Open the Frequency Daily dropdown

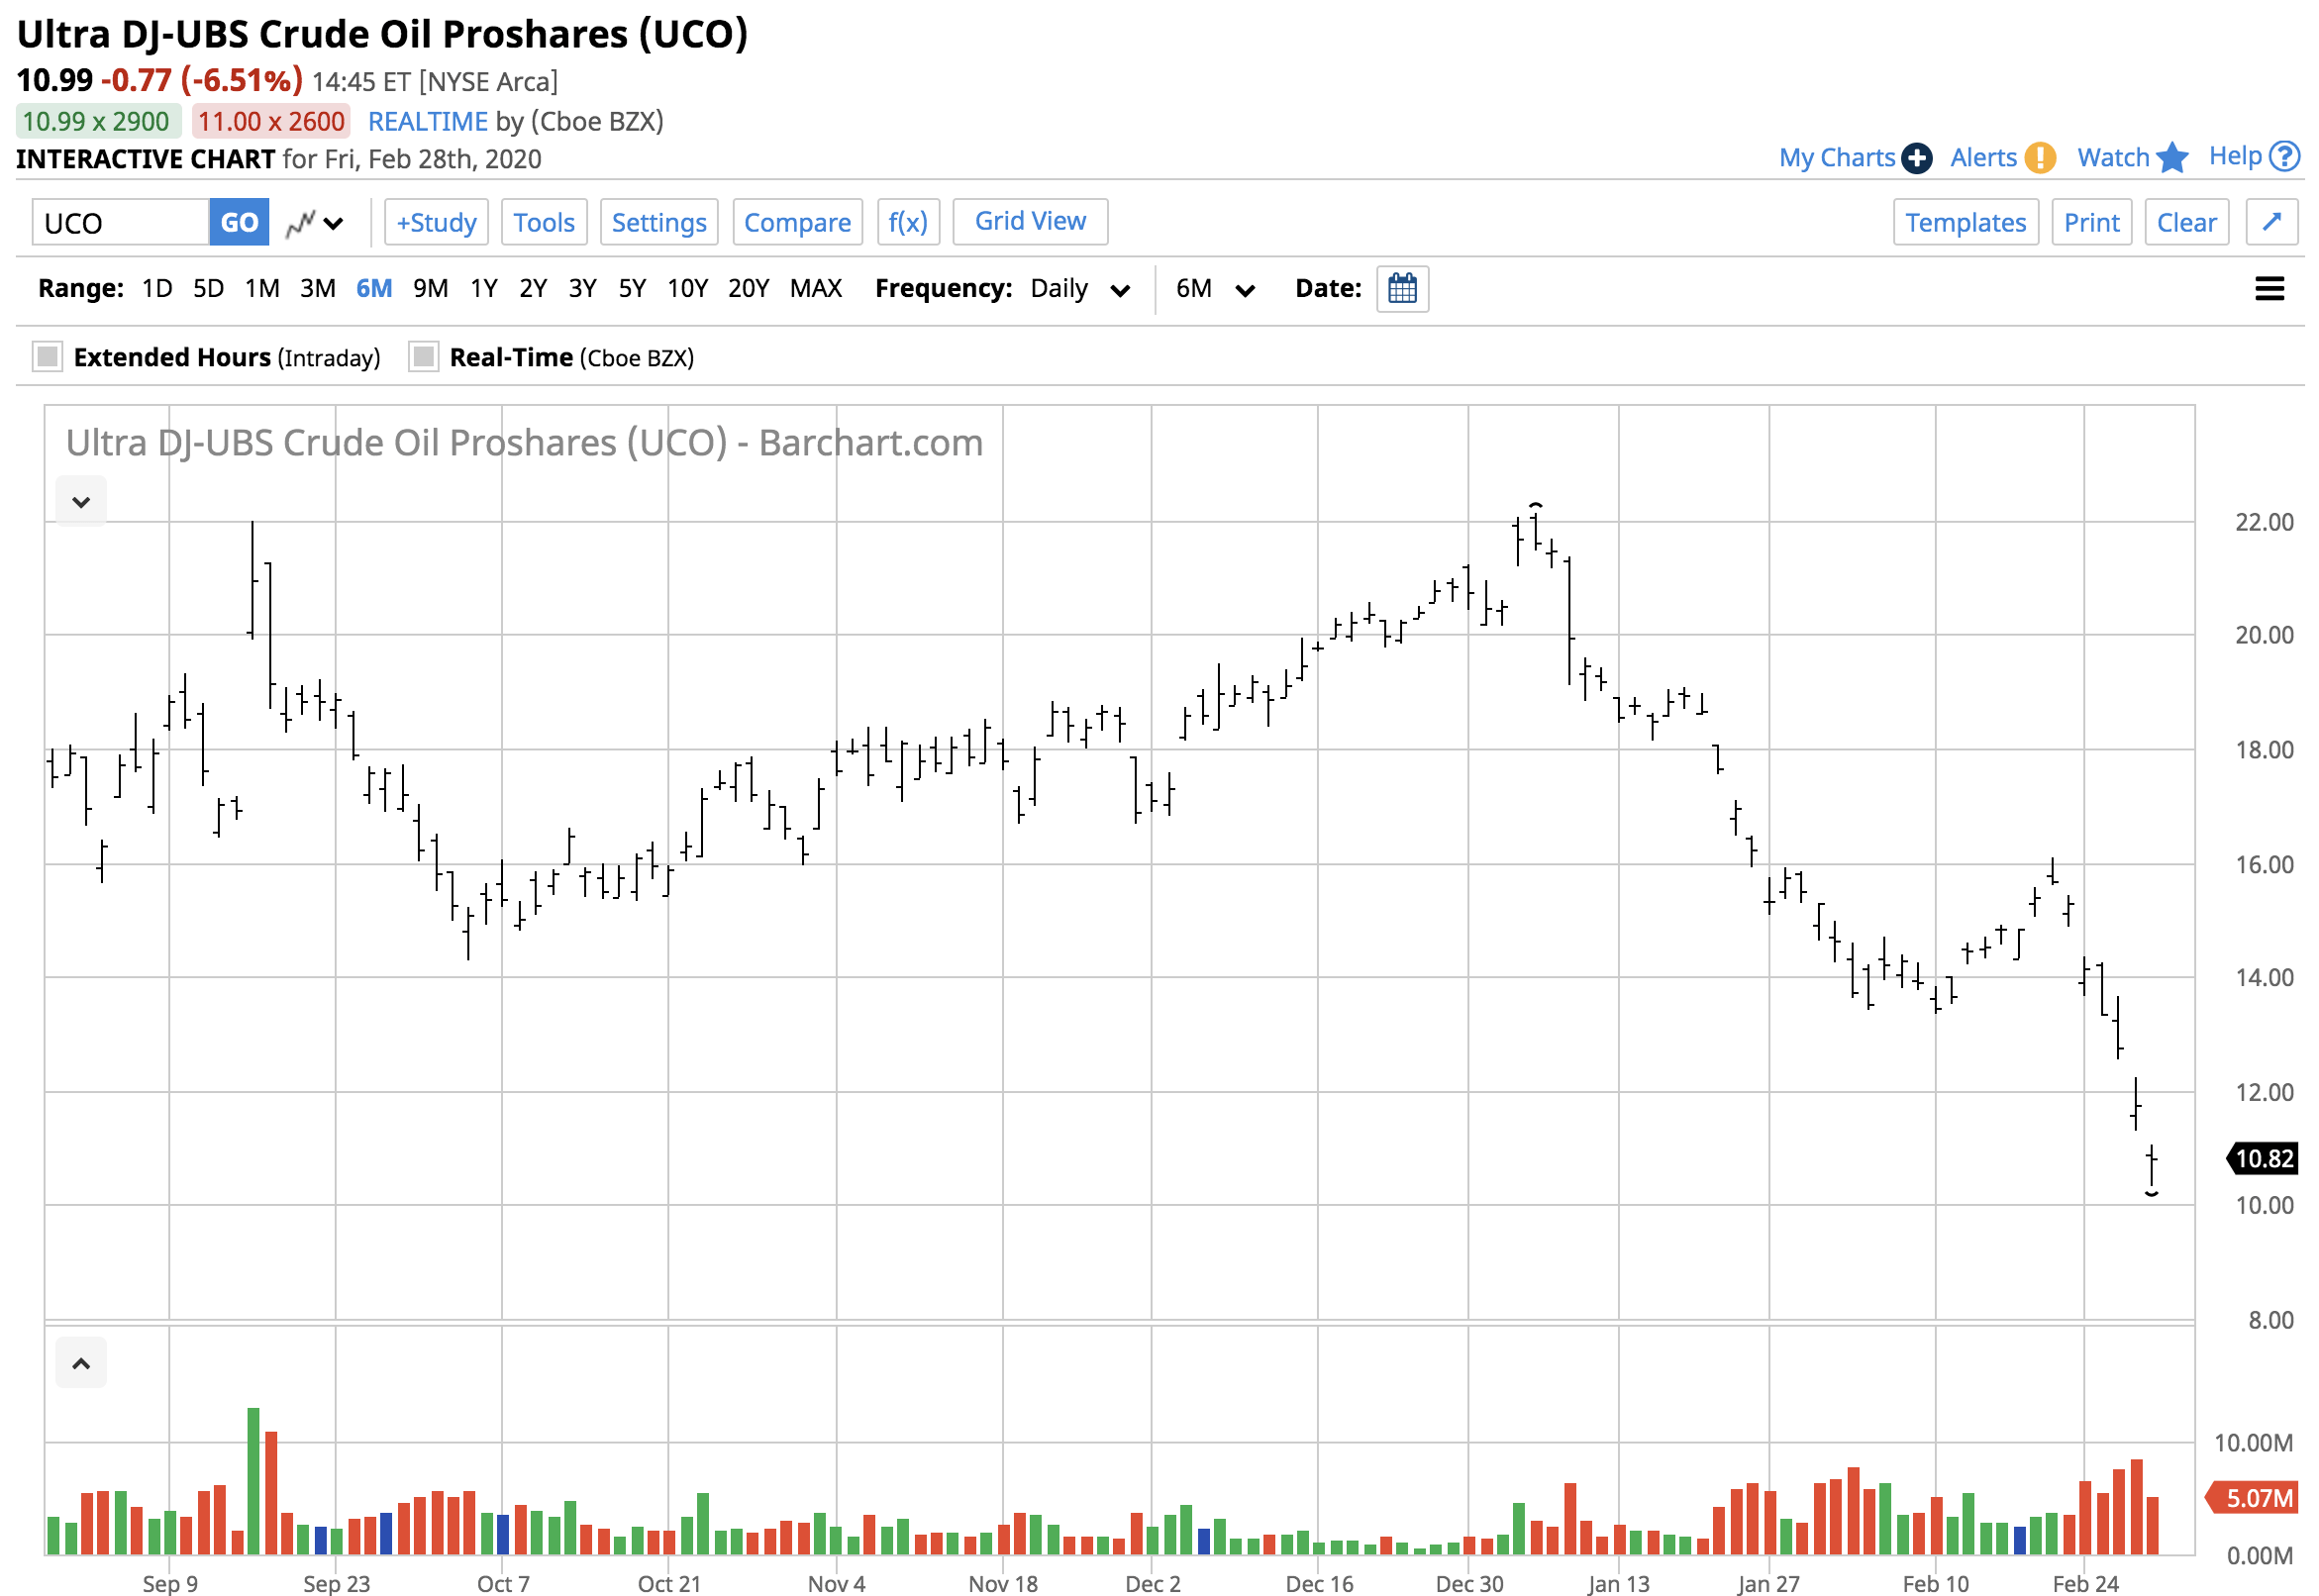1082,289
